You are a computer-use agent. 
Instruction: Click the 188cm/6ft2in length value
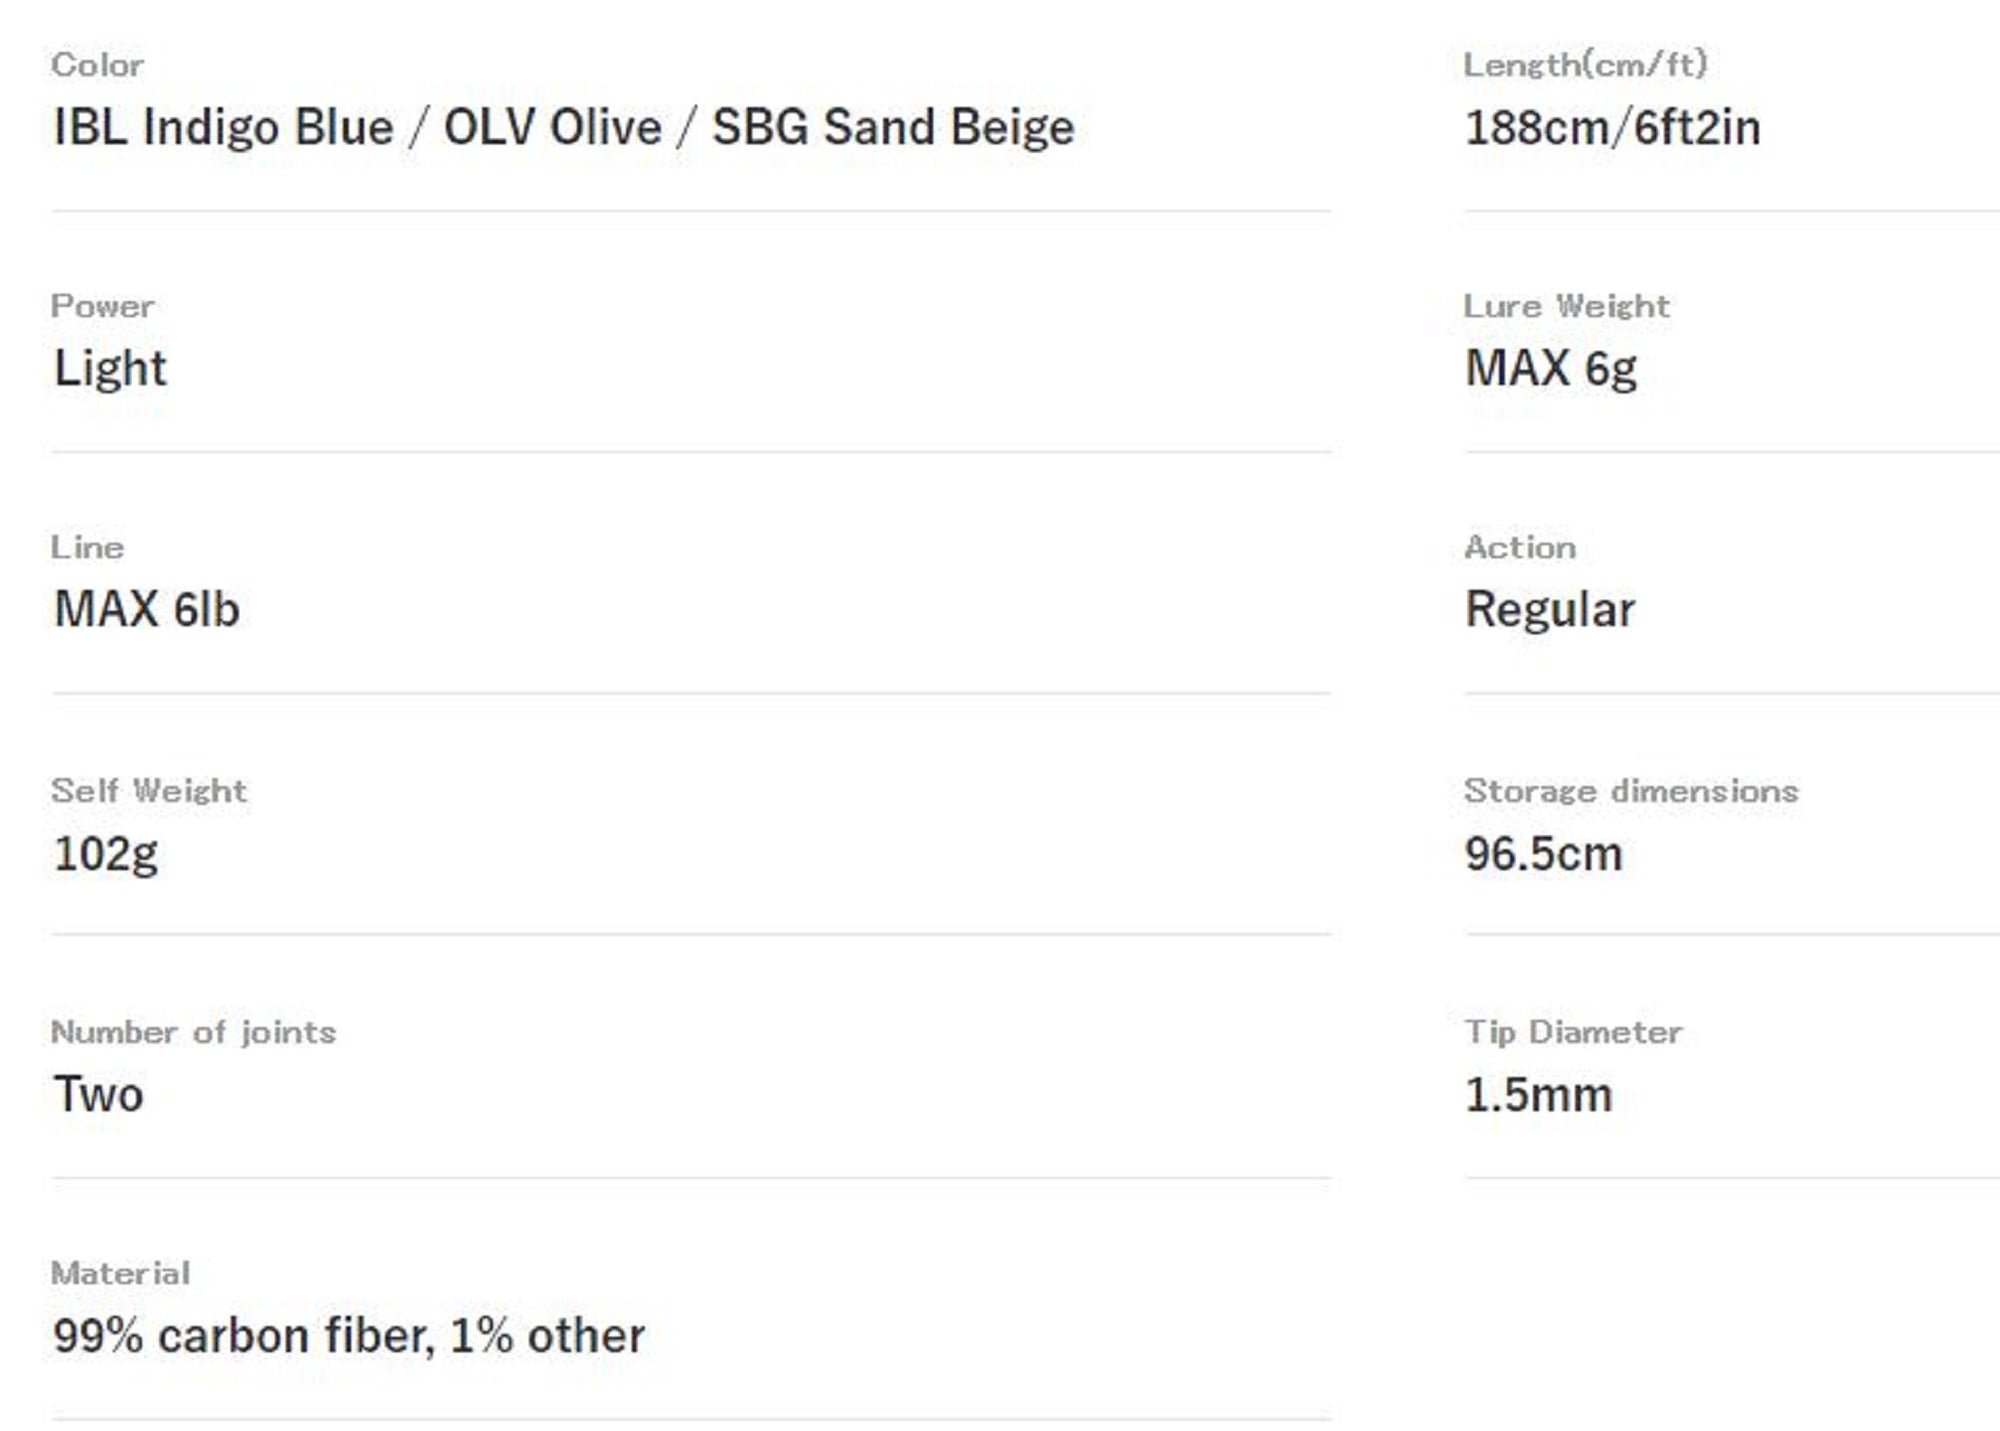pos(1612,128)
